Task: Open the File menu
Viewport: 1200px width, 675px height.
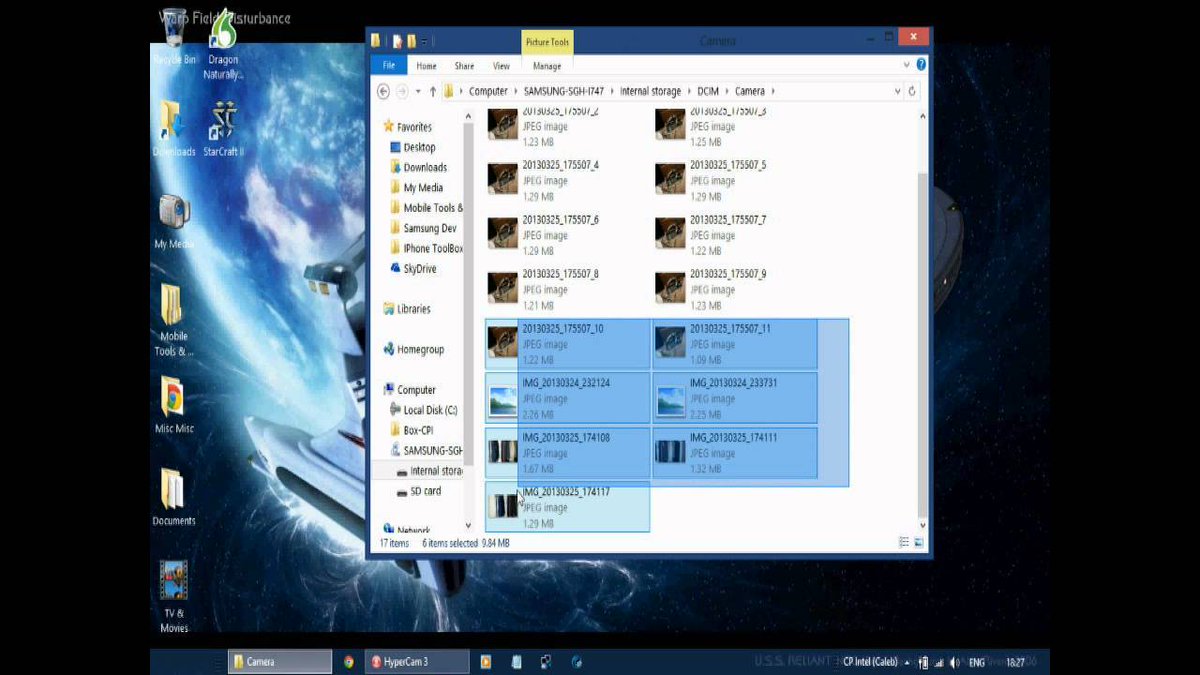Action: 388,65
